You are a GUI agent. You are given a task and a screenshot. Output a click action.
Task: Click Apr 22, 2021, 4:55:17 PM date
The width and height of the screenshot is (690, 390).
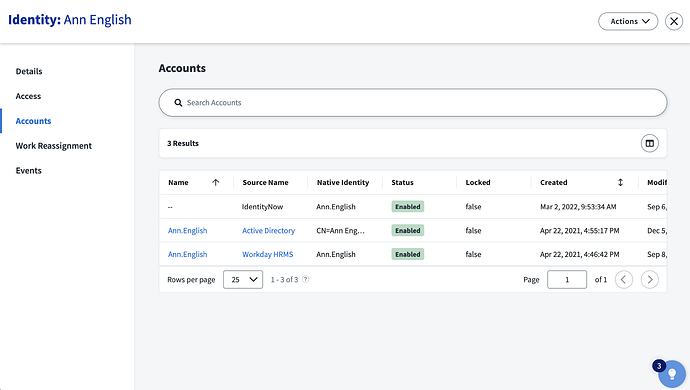click(x=580, y=231)
